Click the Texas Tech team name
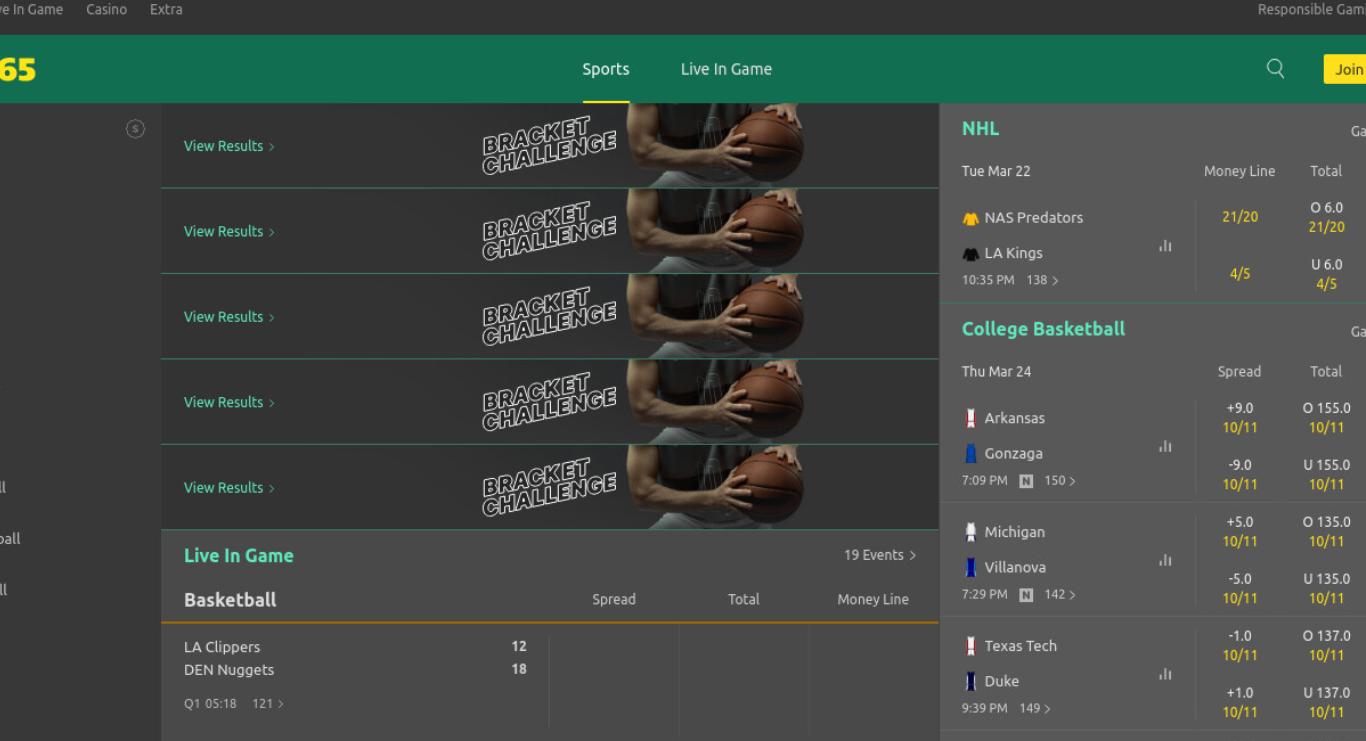 [1020, 646]
